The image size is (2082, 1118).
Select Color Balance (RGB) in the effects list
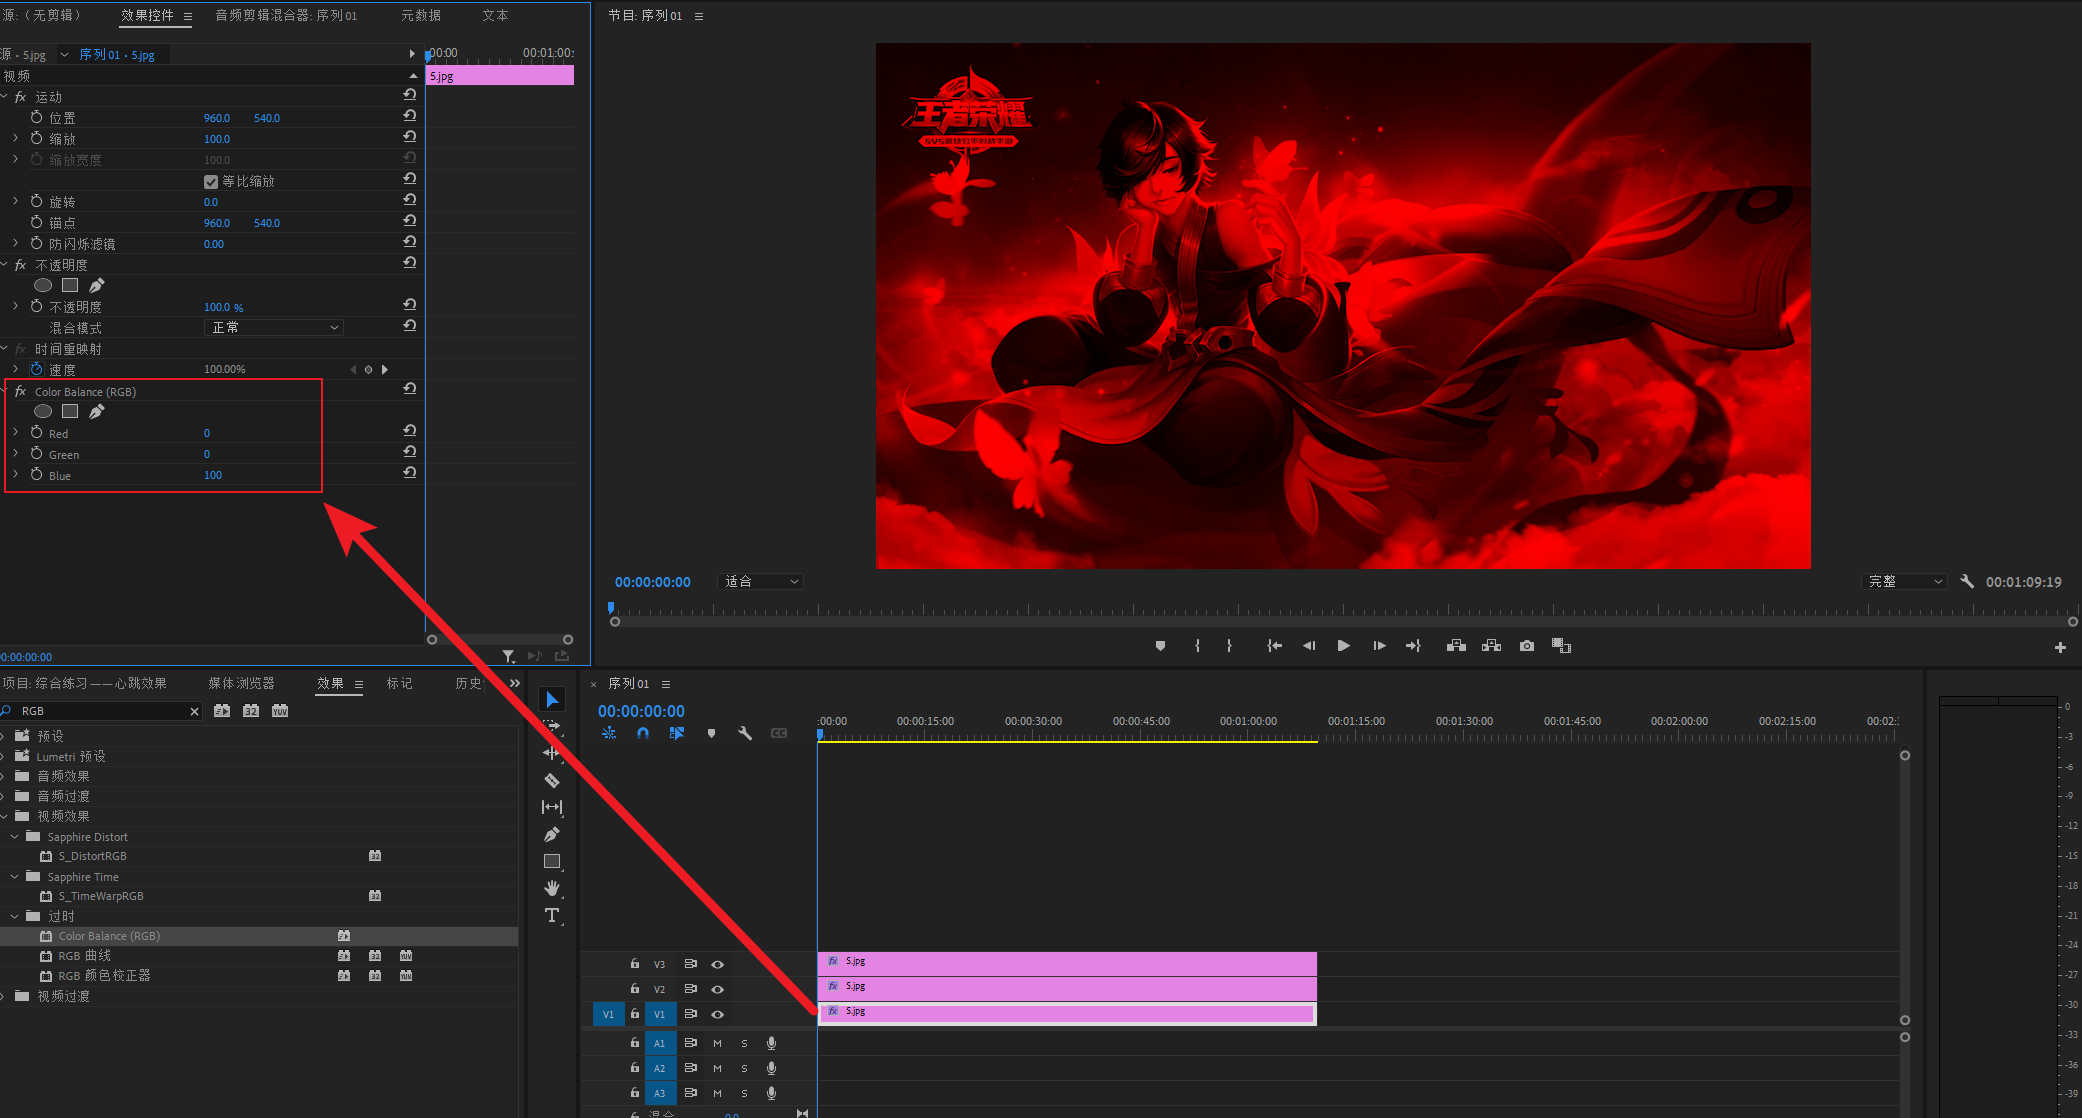[109, 936]
